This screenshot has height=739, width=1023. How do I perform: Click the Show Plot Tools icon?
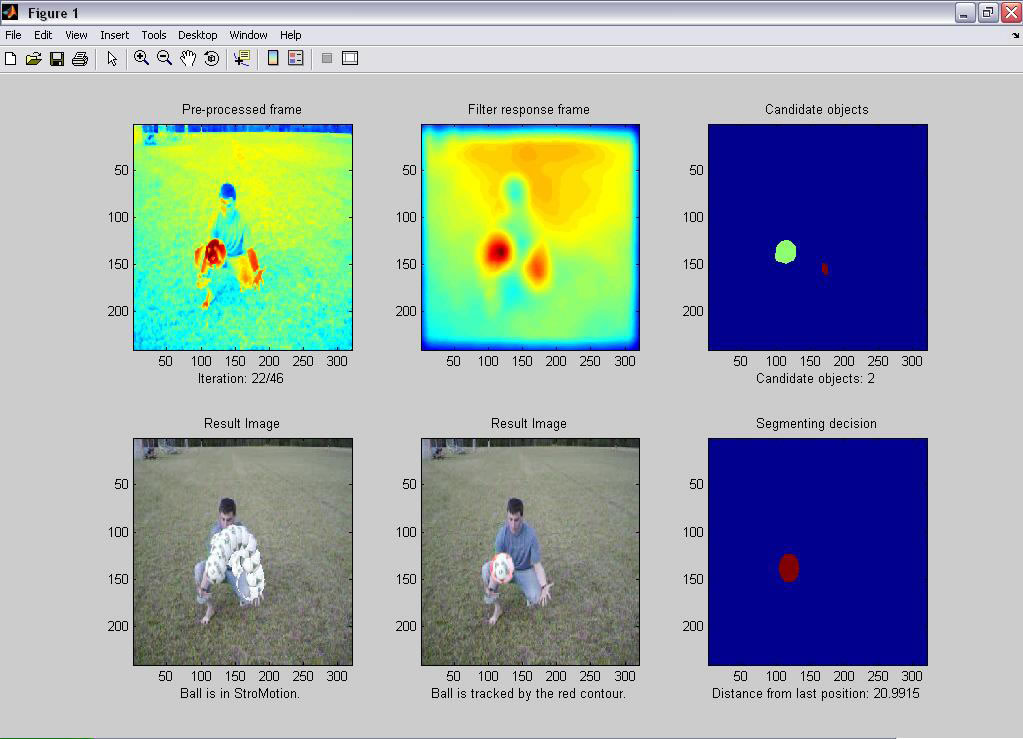pos(350,59)
